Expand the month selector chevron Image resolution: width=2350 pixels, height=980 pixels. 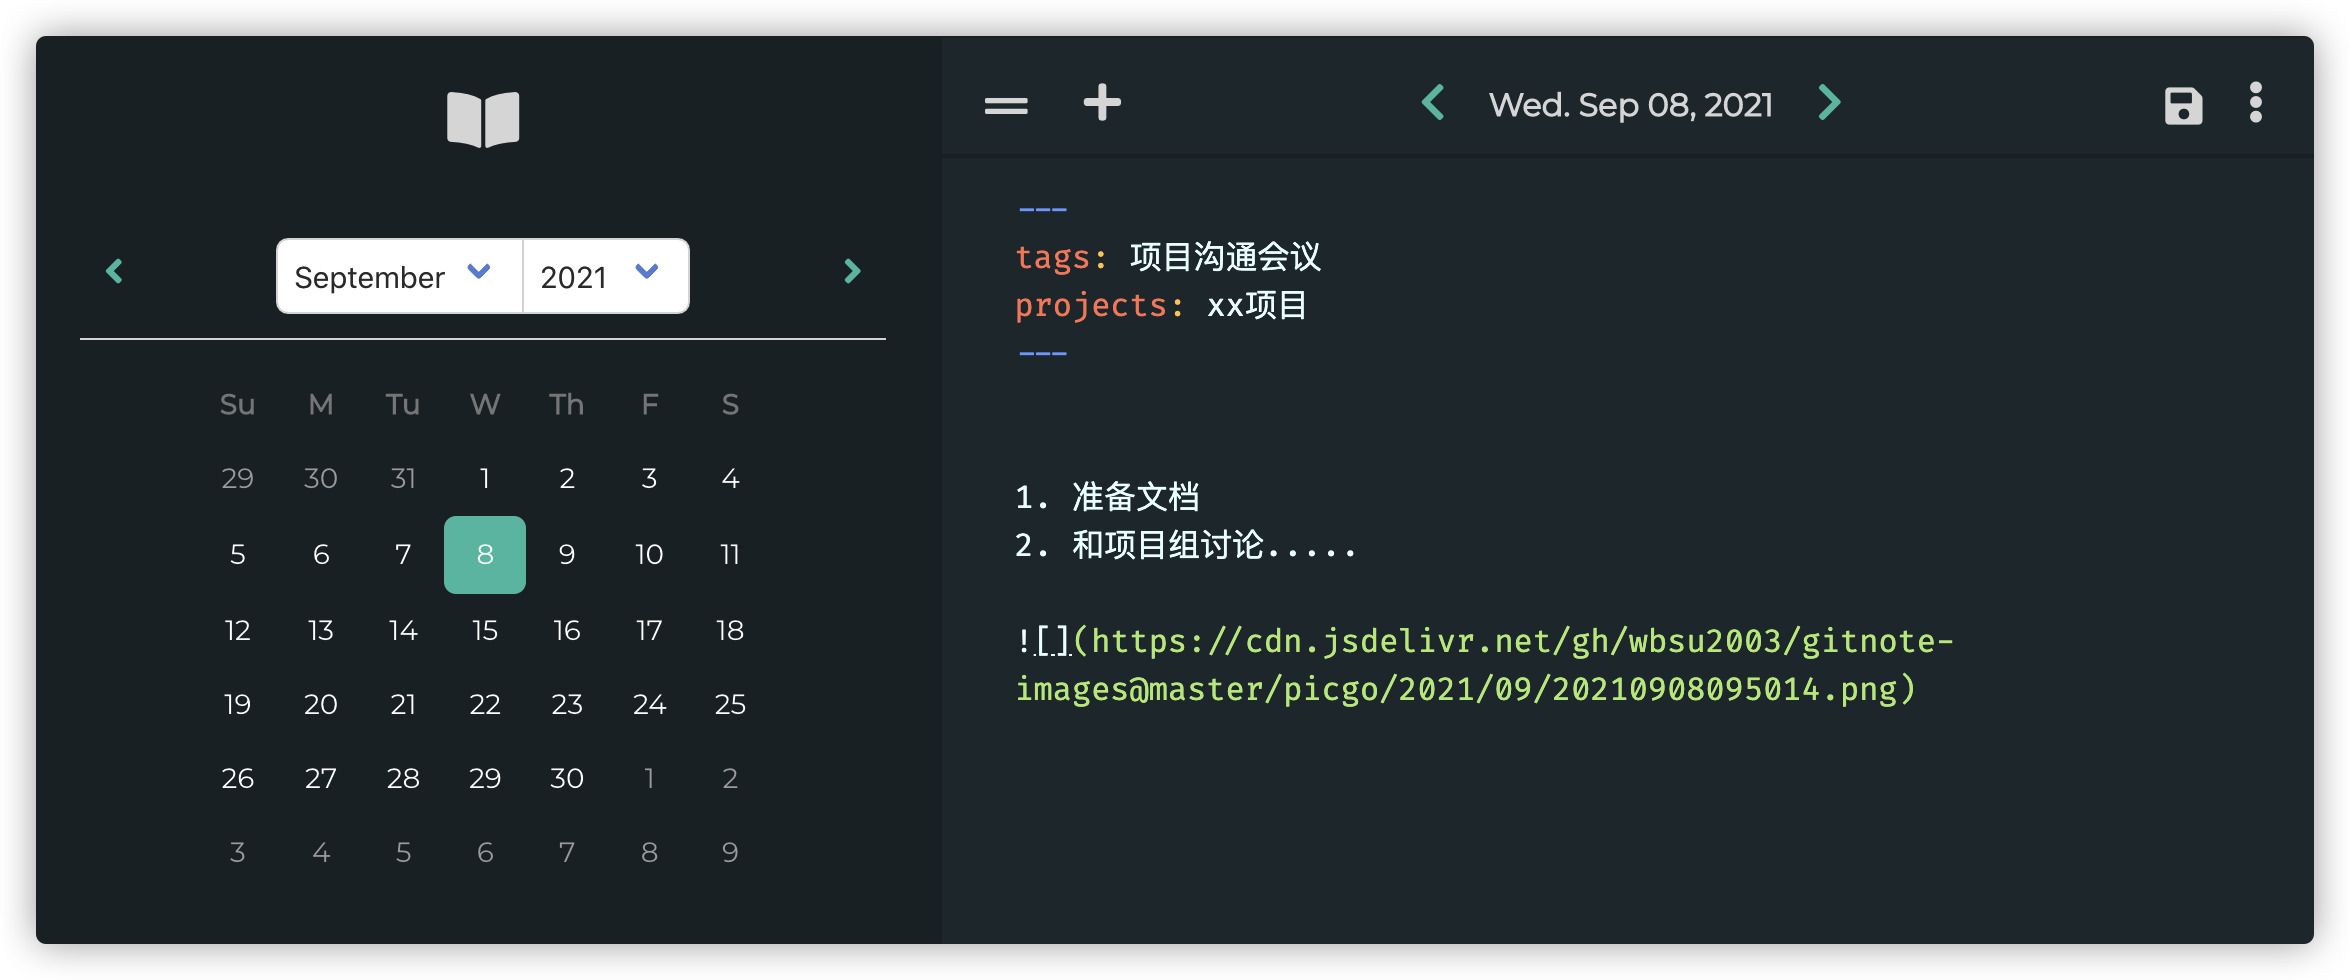coord(478,271)
